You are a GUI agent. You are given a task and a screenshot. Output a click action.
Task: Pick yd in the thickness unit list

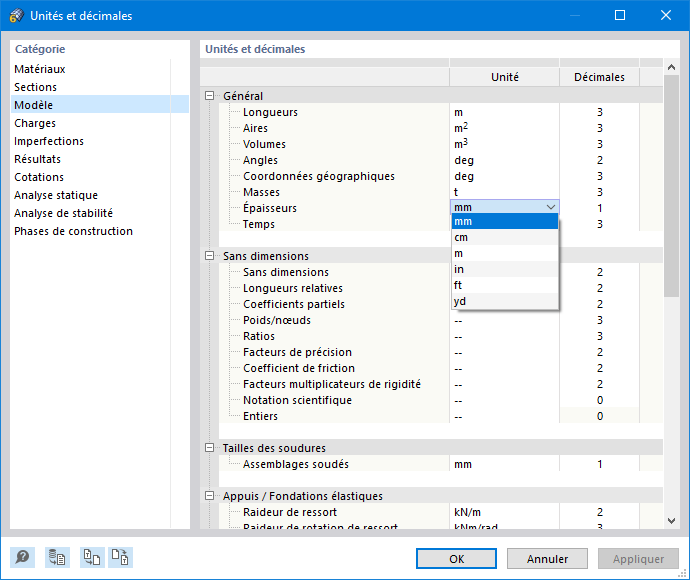click(x=460, y=302)
